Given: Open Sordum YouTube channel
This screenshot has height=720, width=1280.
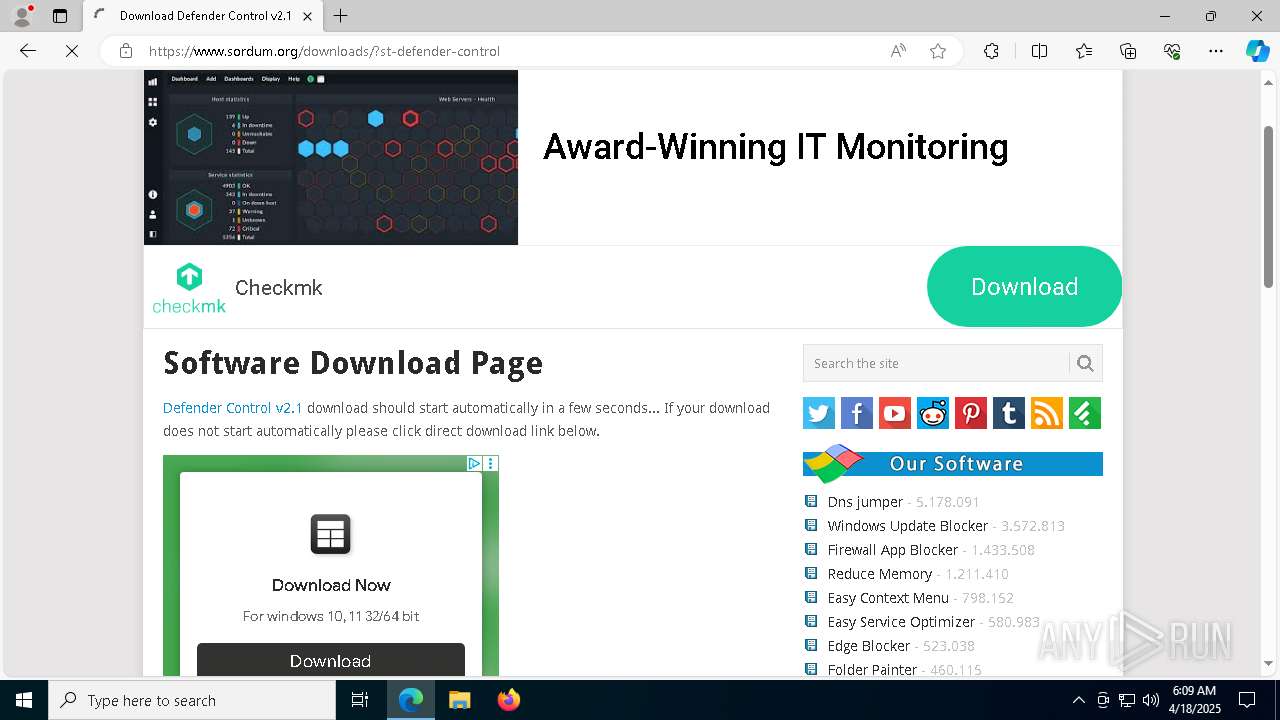Looking at the screenshot, I should point(895,413).
